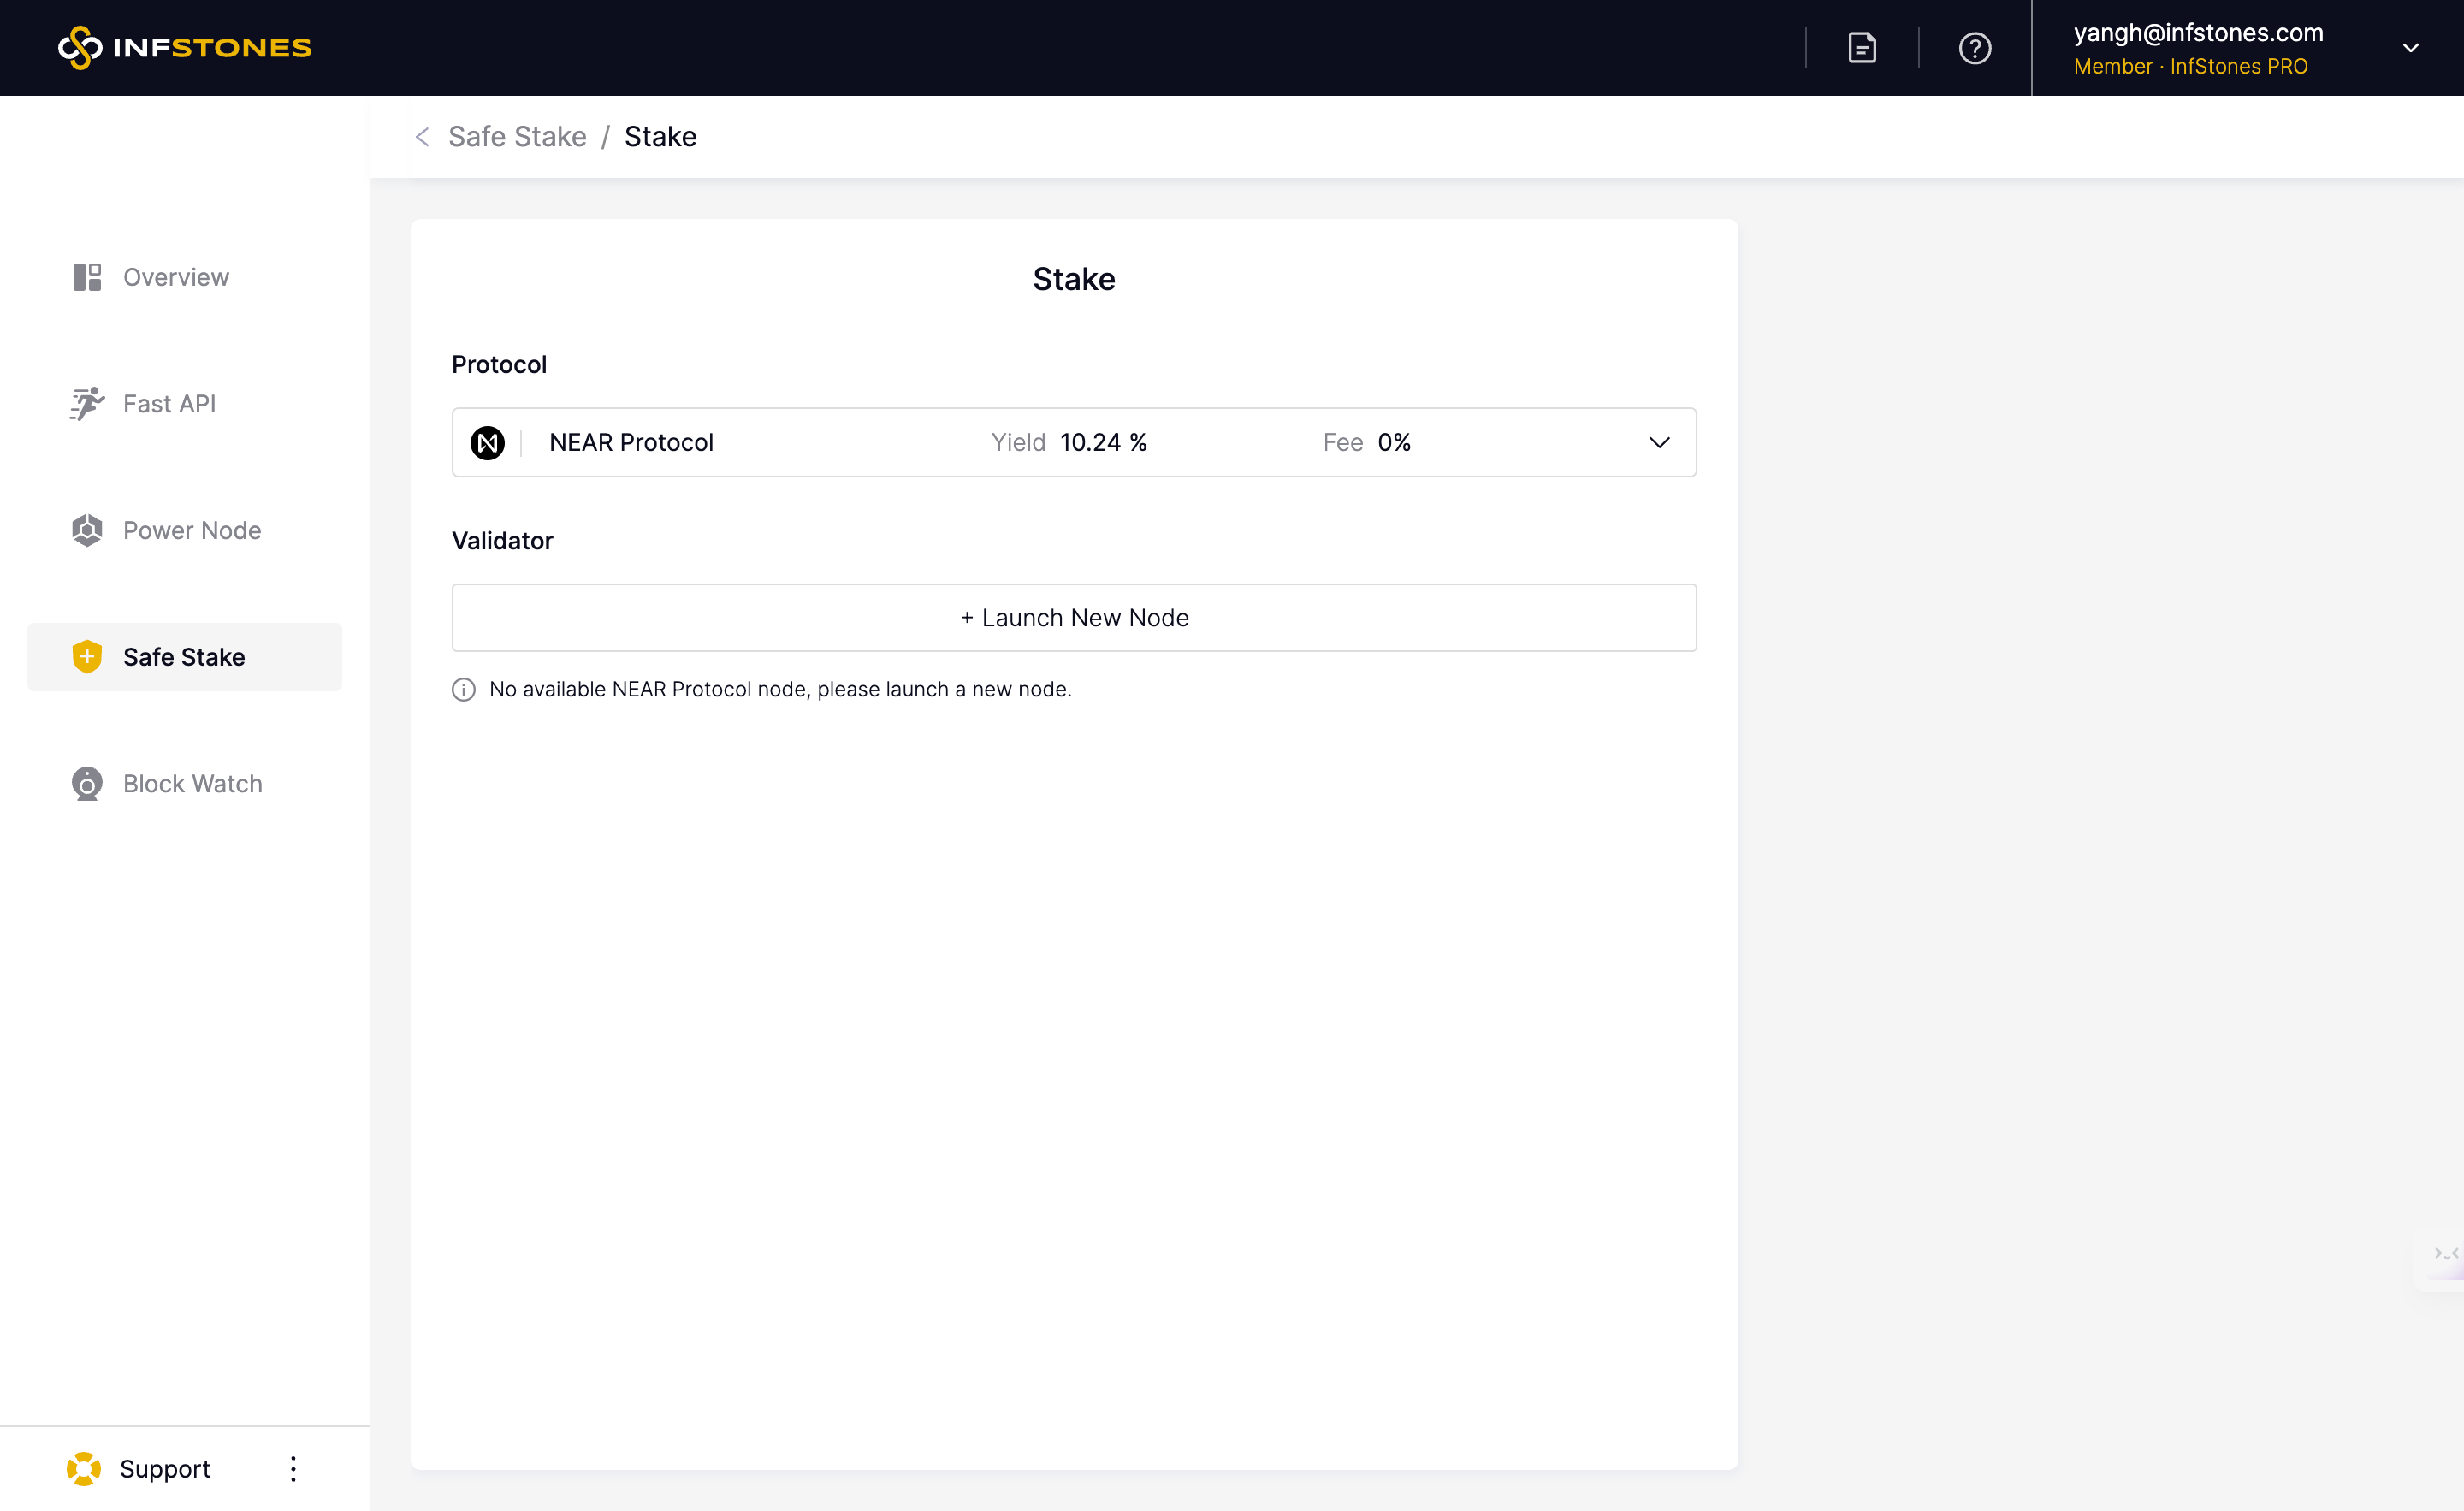The height and width of the screenshot is (1511, 2464).
Task: Click the help question mark icon
Action: tap(1974, 48)
